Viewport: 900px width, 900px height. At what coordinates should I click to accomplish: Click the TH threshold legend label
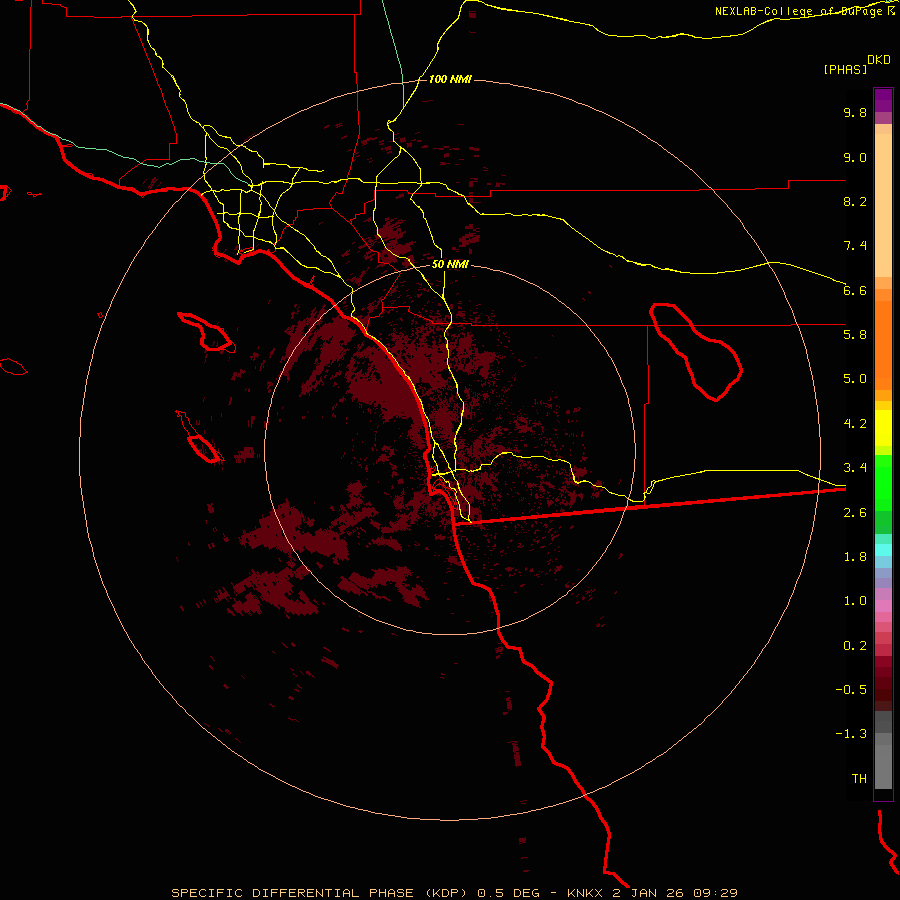click(x=859, y=779)
